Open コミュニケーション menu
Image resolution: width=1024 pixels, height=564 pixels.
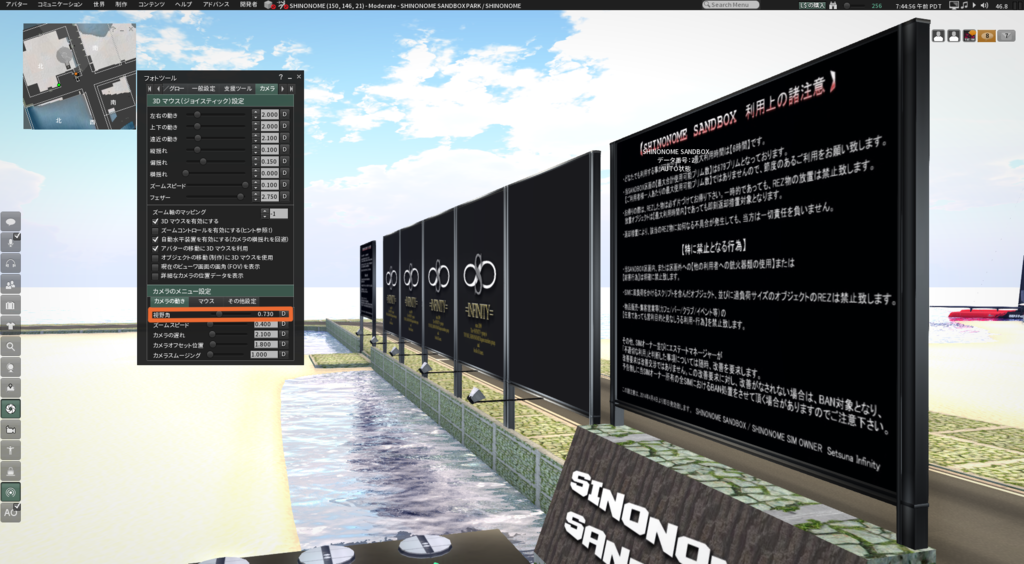pos(59,5)
